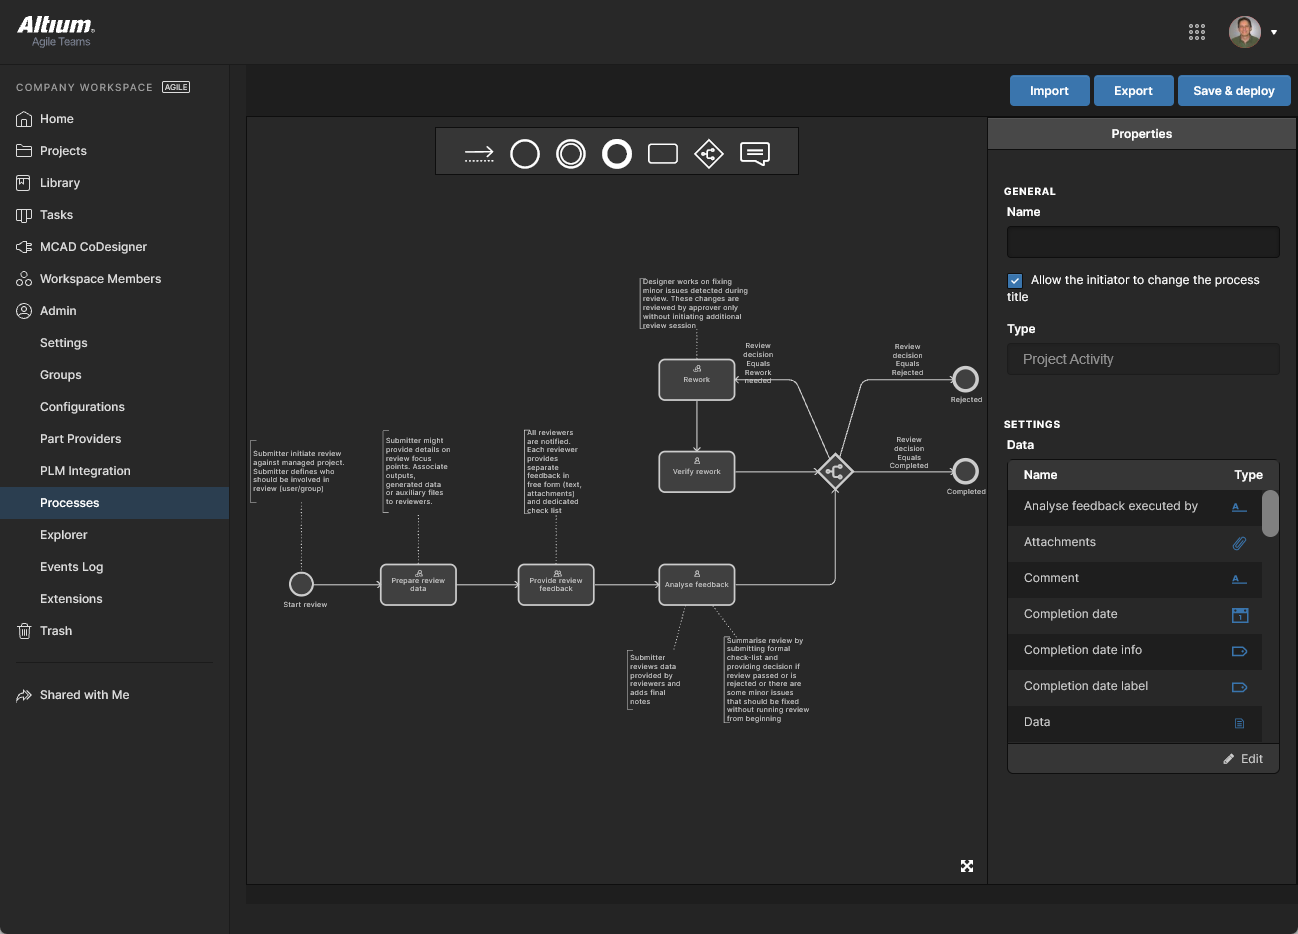
Task: Click Edit below the Data table
Action: tap(1243, 759)
